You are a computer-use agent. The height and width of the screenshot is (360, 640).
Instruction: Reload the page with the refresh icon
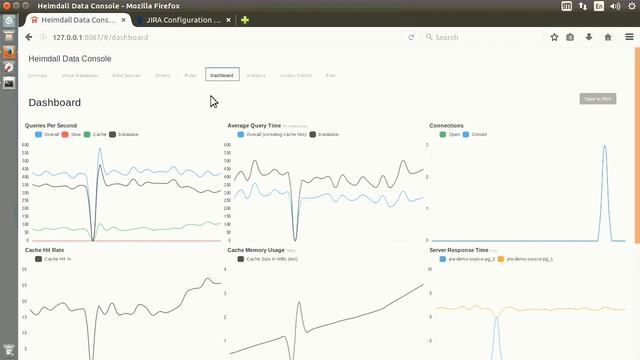(x=411, y=37)
